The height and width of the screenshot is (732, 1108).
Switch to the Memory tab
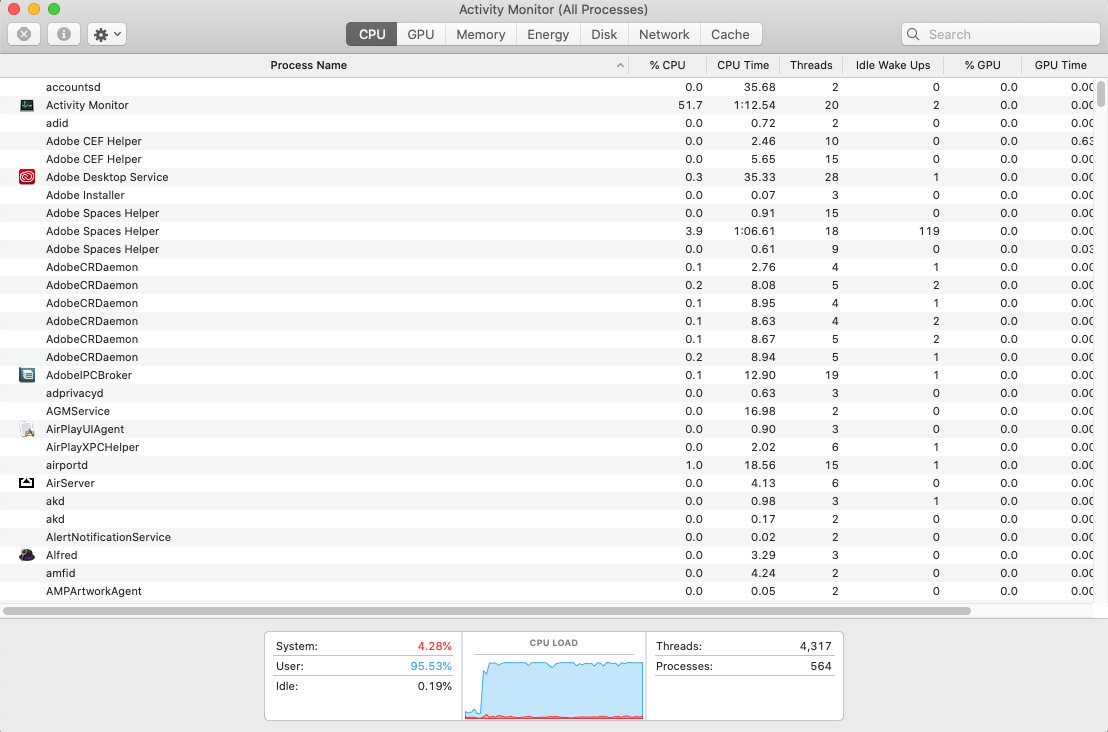click(481, 34)
